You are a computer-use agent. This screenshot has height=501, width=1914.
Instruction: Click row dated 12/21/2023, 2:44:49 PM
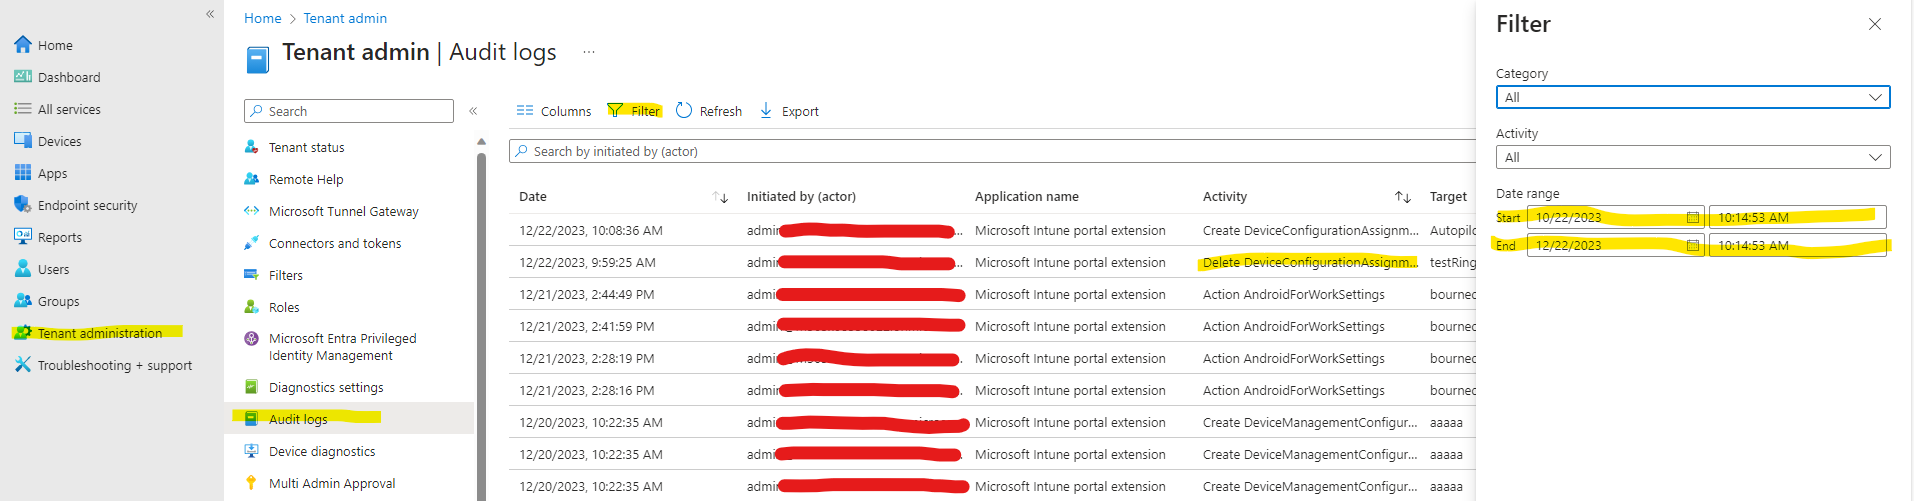(x=992, y=294)
